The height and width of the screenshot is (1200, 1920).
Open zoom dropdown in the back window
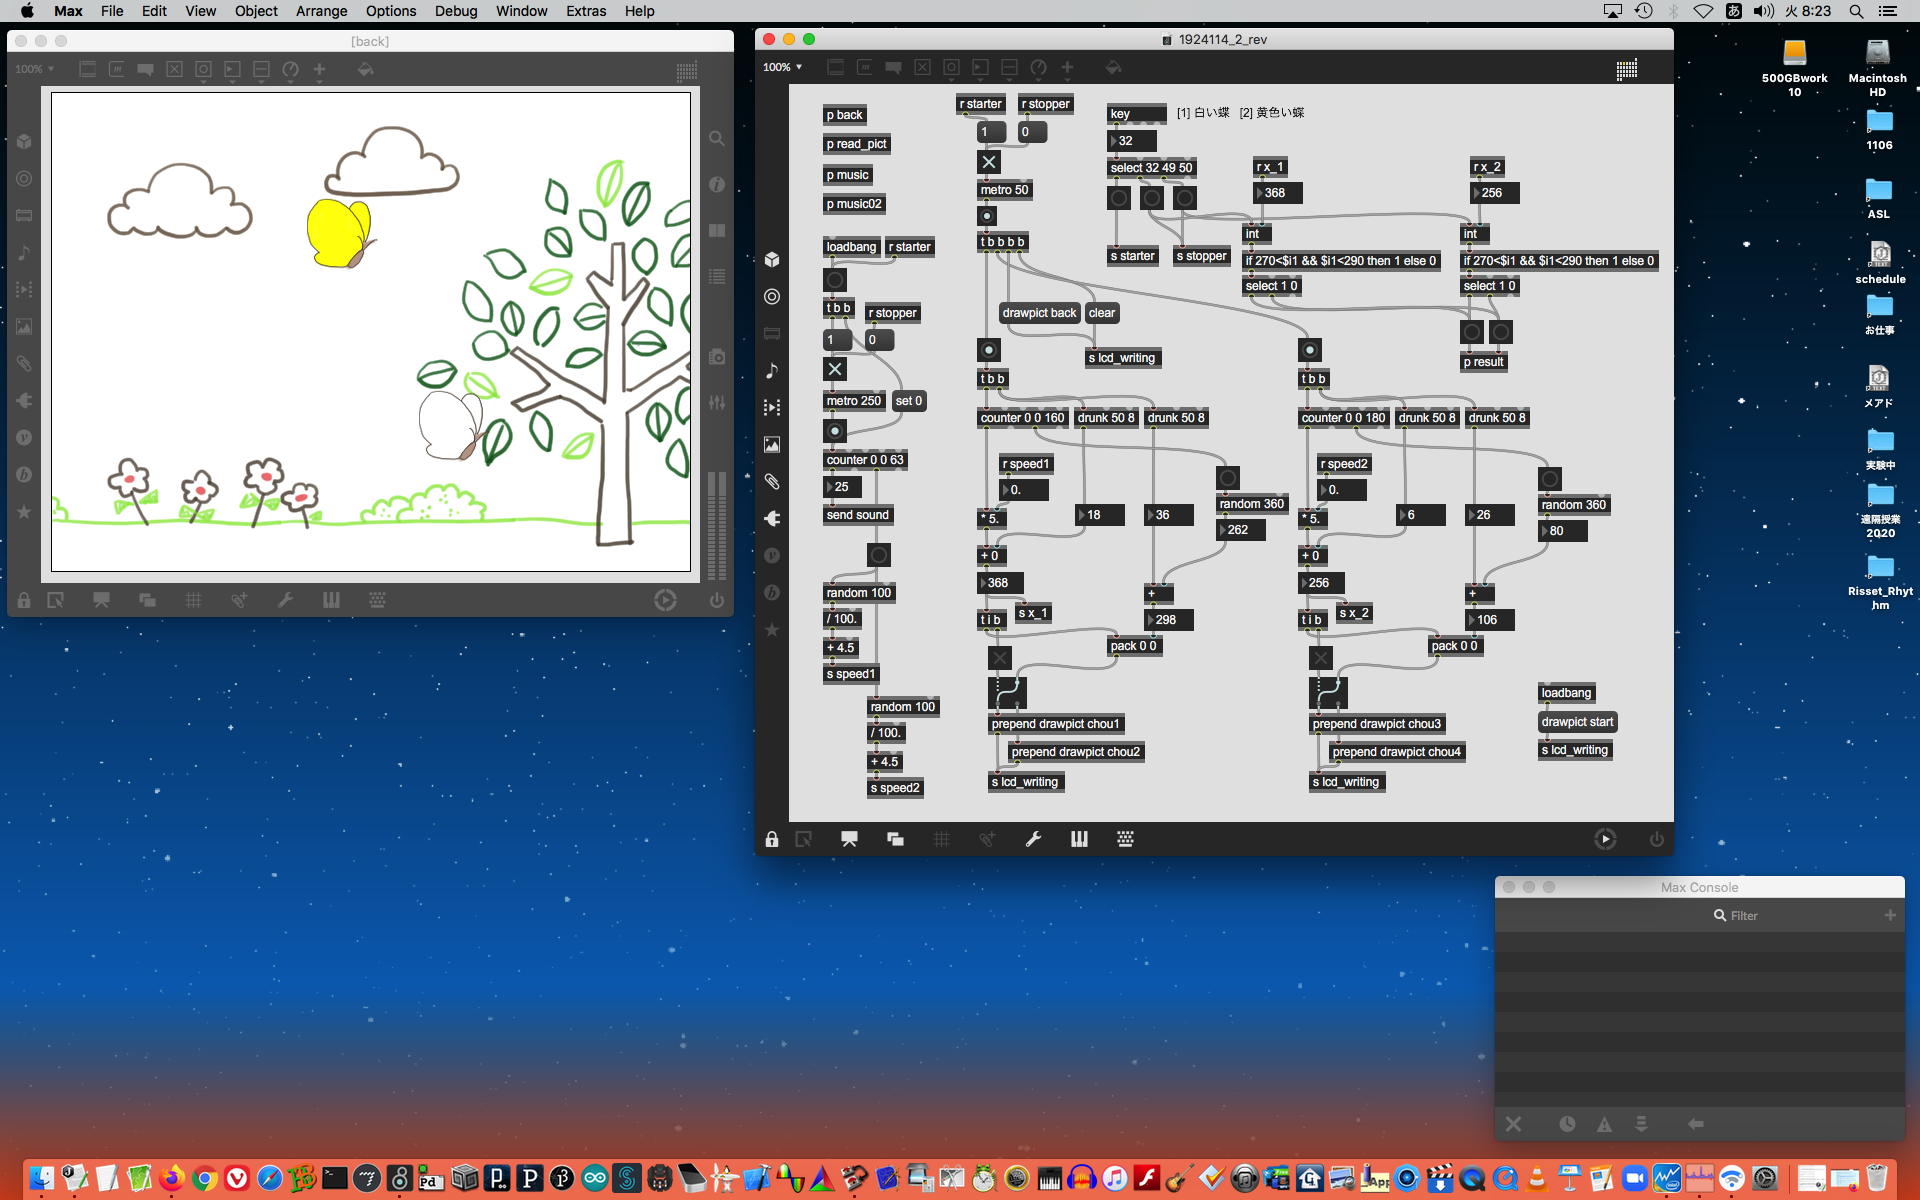tap(34, 69)
